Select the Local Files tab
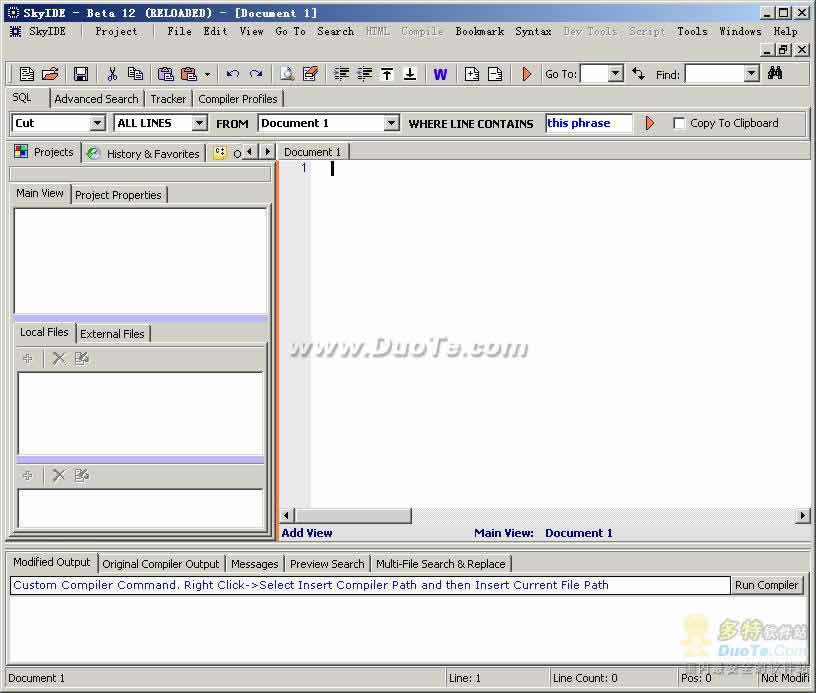The image size is (816, 693). [44, 332]
